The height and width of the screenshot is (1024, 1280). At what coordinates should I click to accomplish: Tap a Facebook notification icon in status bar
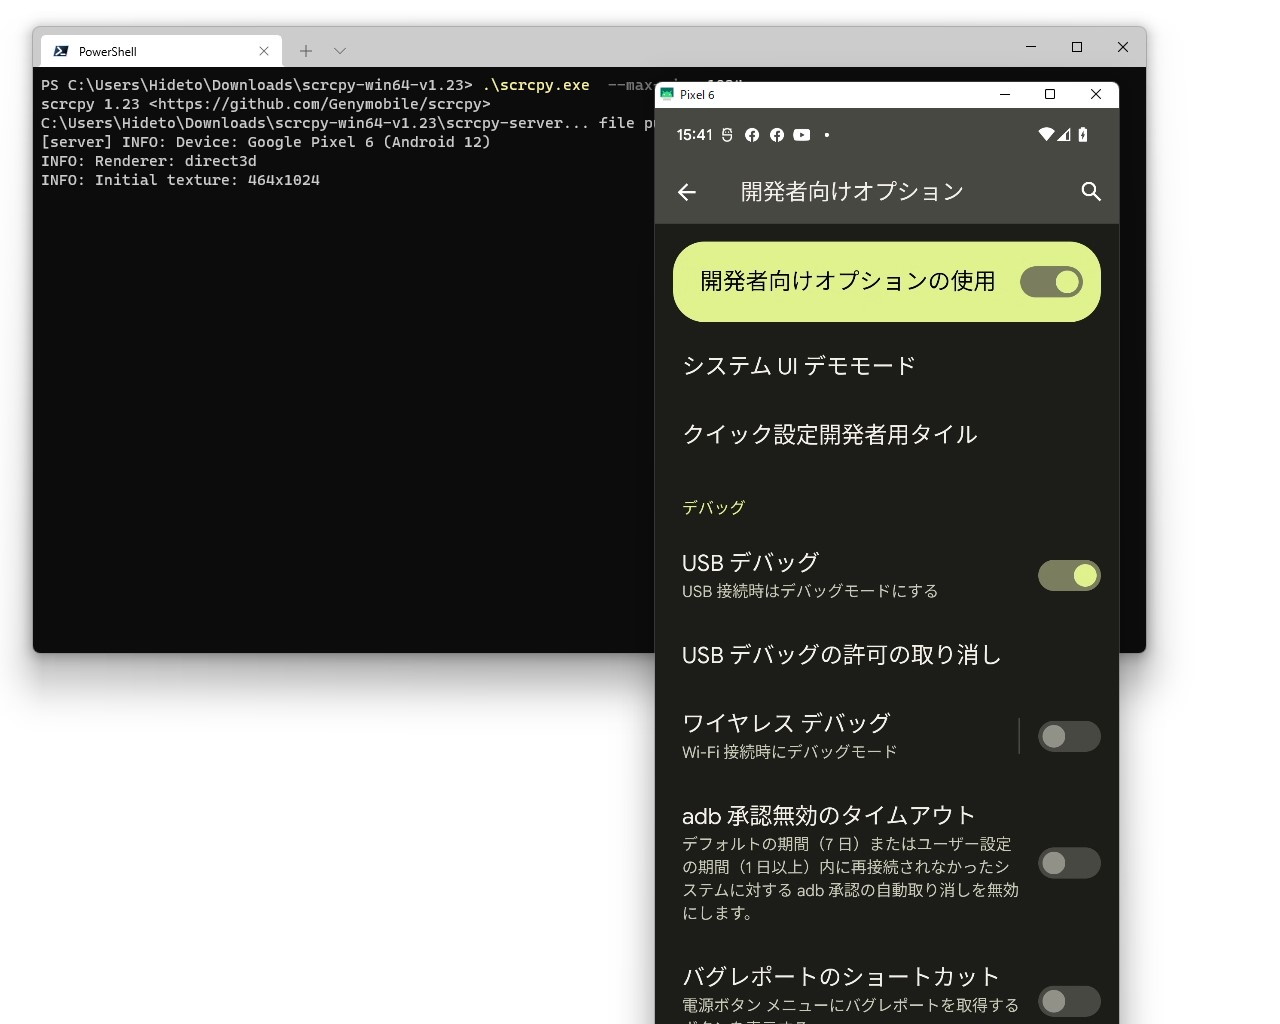click(x=752, y=135)
